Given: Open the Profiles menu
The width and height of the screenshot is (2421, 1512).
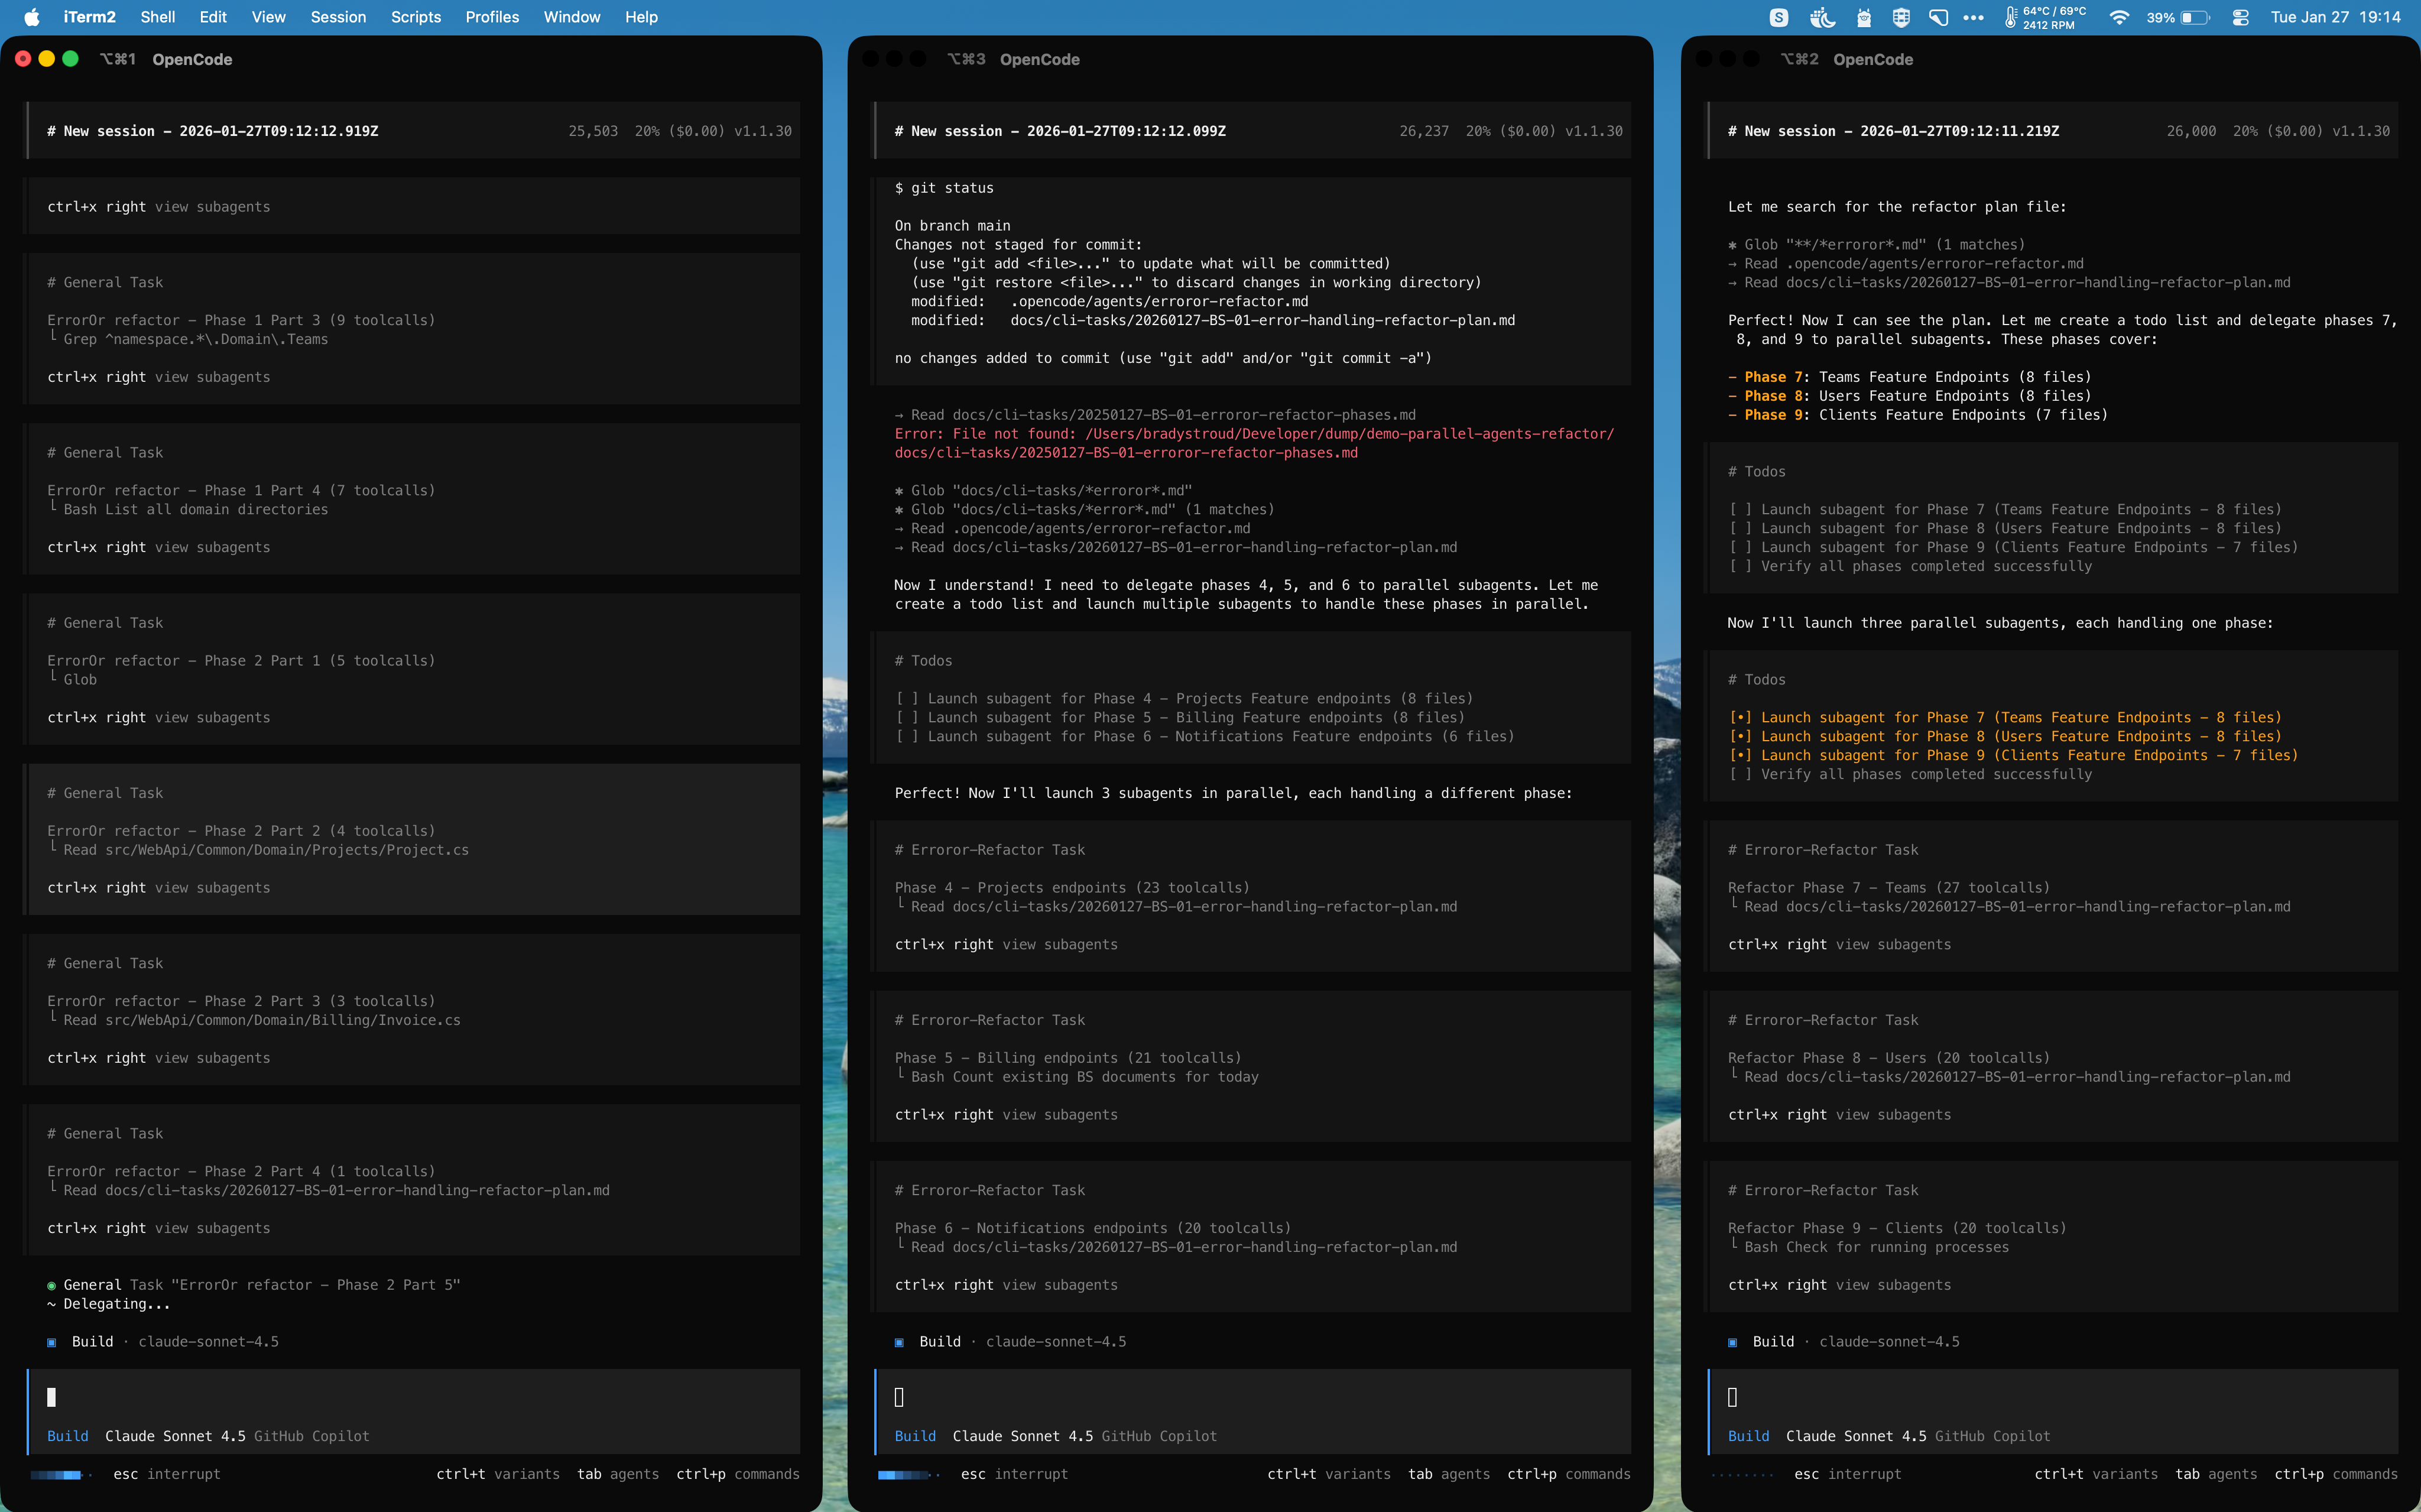Looking at the screenshot, I should (x=492, y=17).
